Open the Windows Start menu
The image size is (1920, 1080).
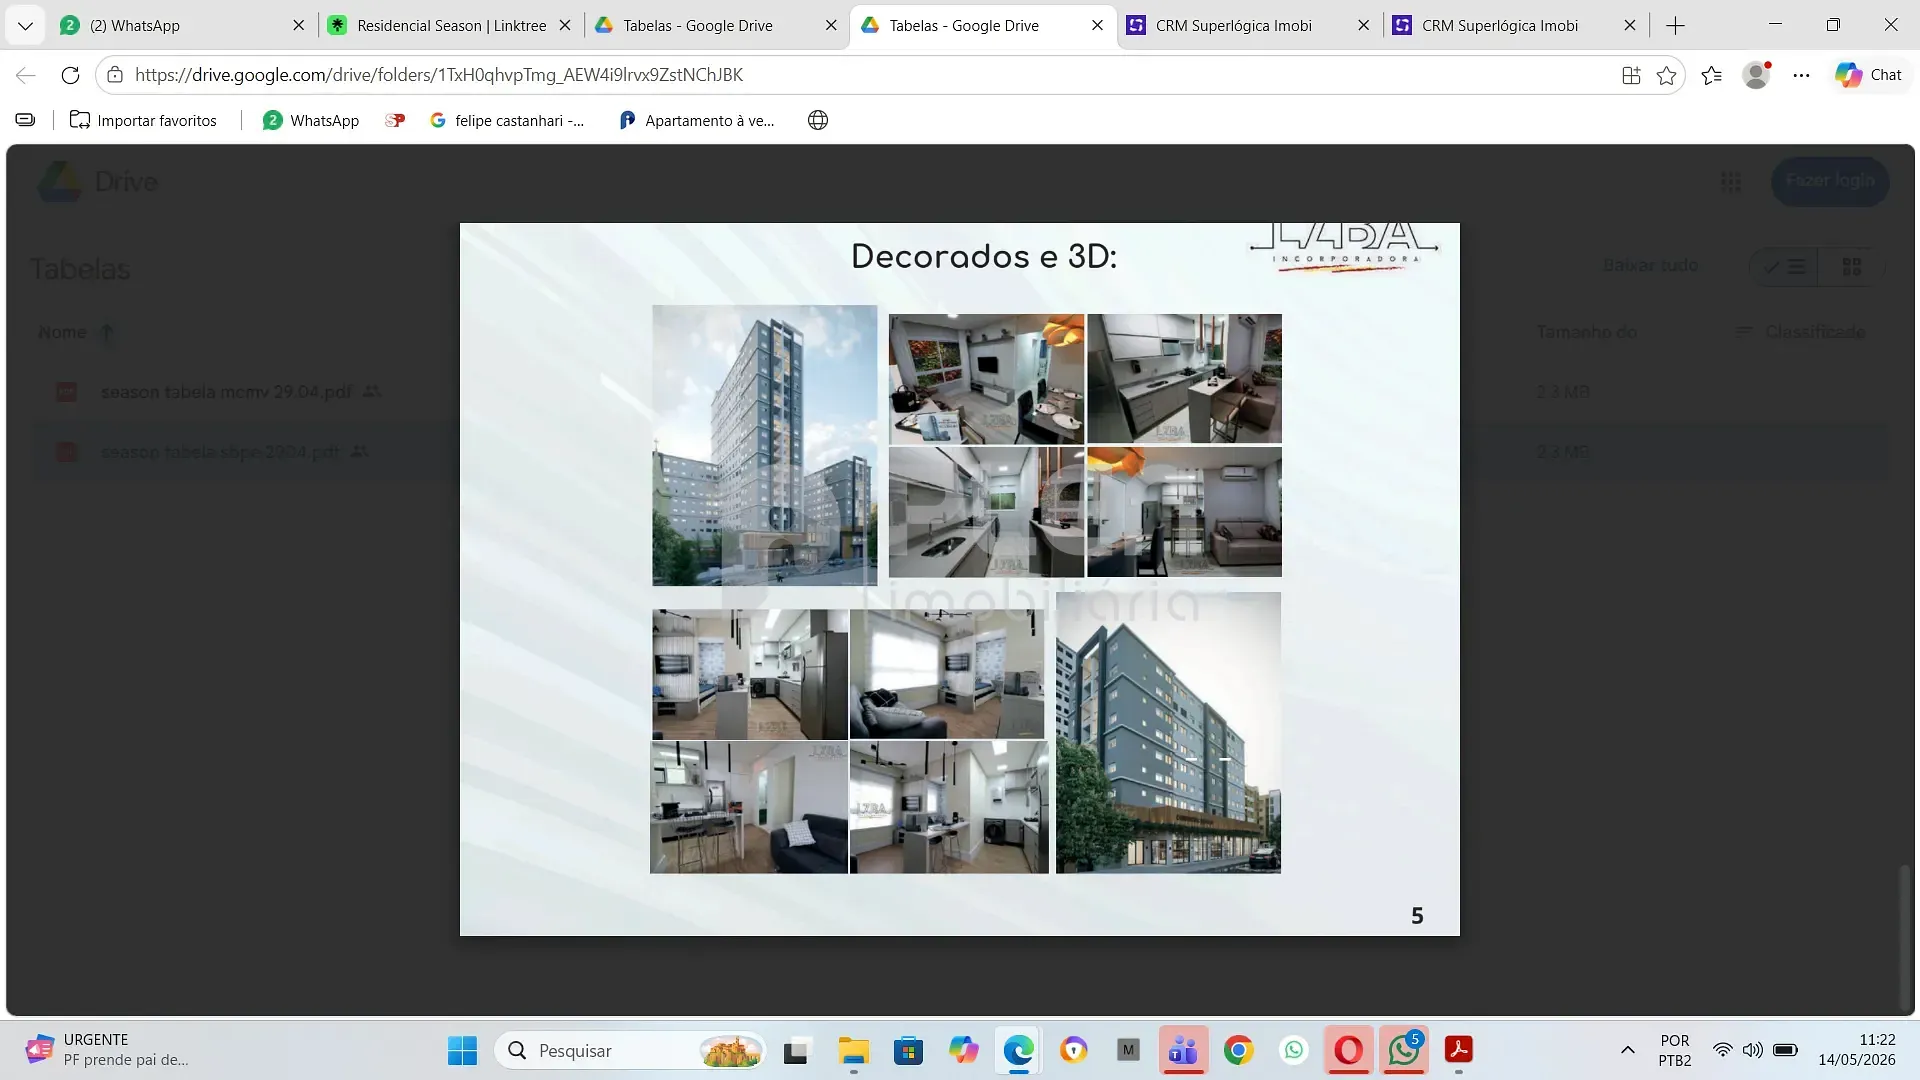pos(462,1051)
